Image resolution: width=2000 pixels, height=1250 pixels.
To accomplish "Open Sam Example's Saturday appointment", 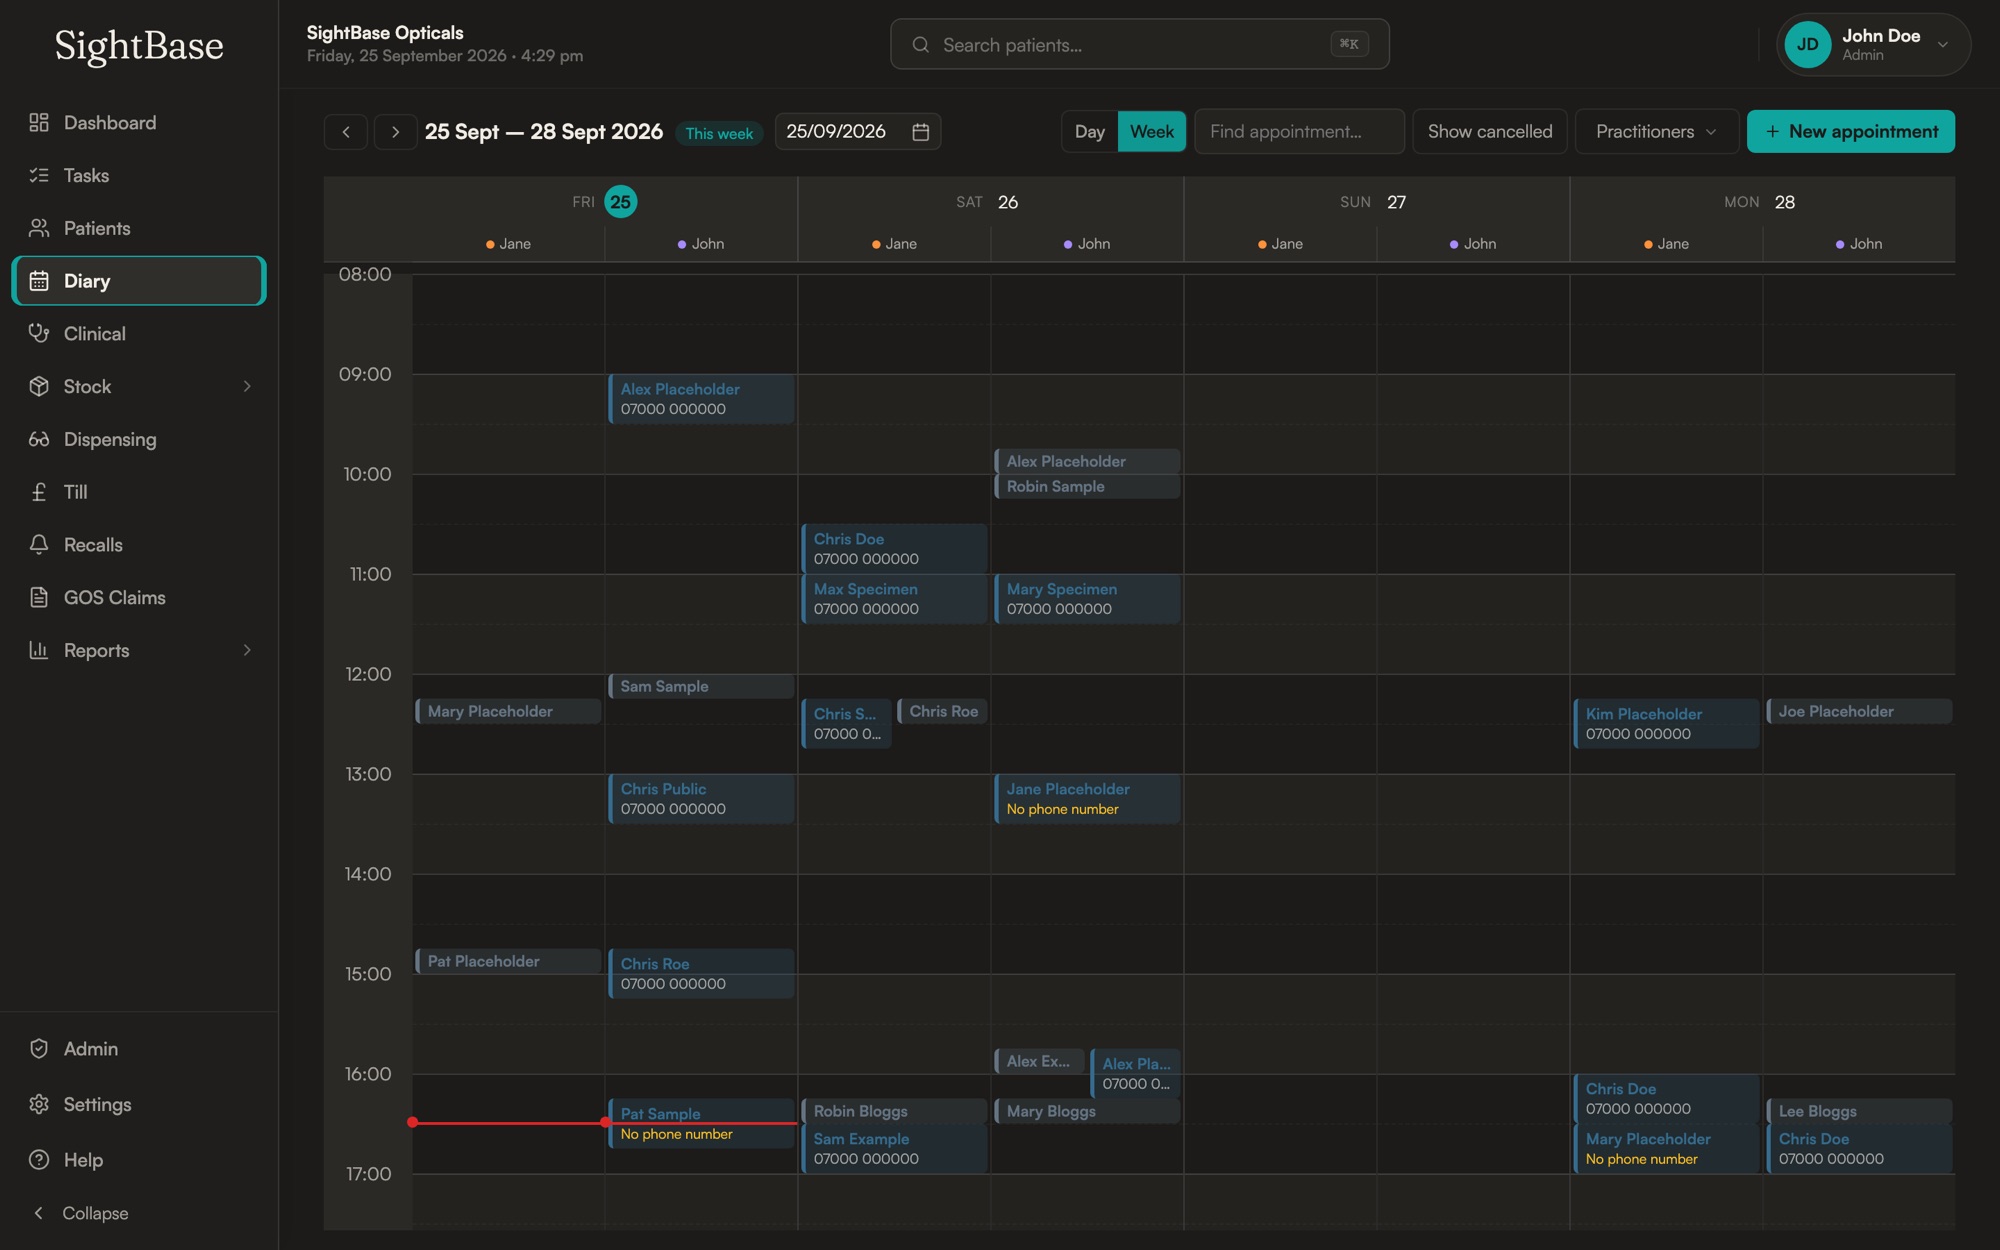I will [894, 1149].
